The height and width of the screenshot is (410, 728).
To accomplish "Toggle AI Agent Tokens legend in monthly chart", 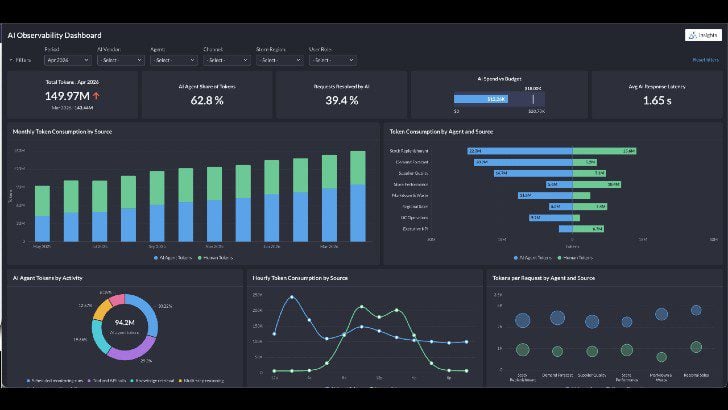I will pos(172,258).
